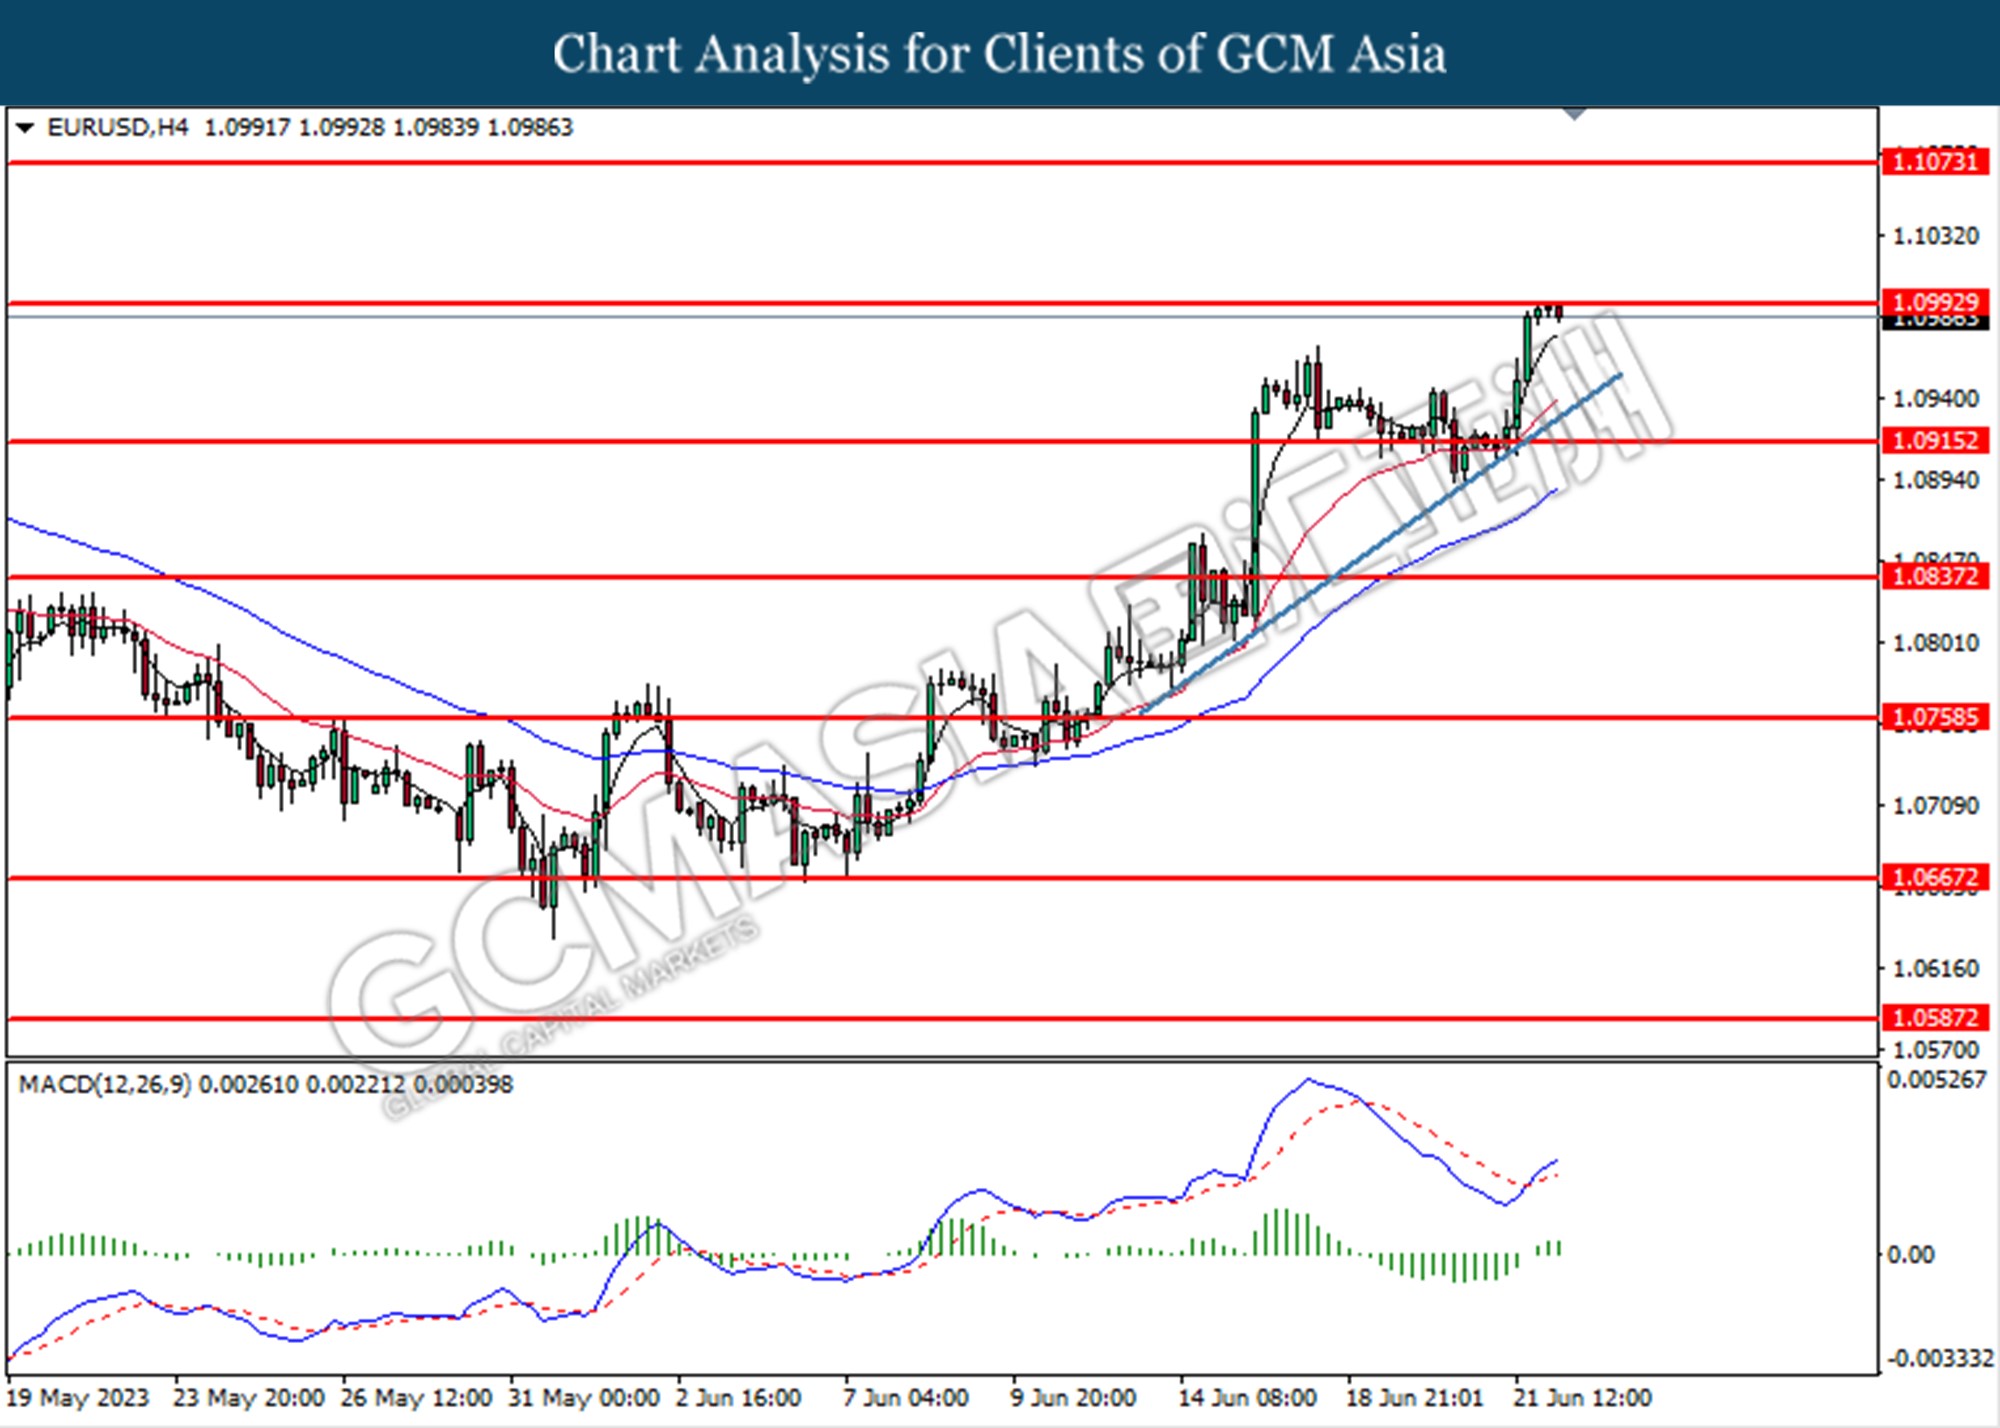Click the 1.10320 price axis value

pyautogui.click(x=1936, y=236)
